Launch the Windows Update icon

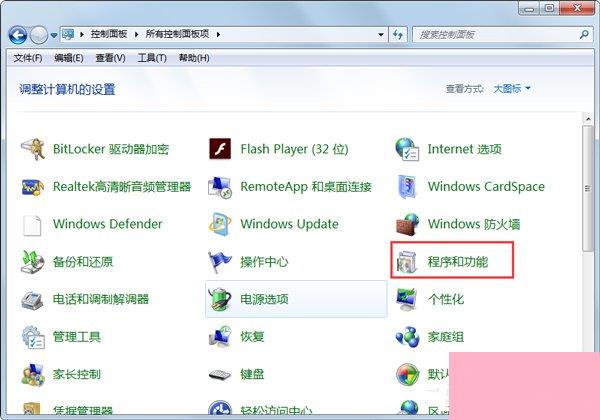pyautogui.click(x=220, y=224)
